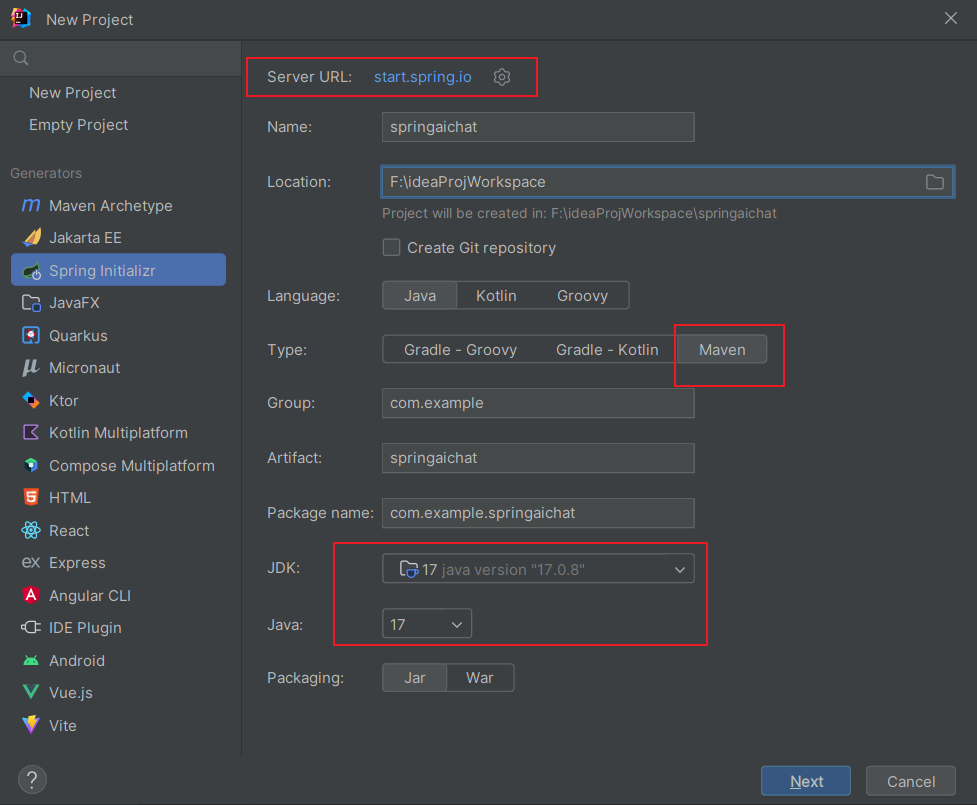This screenshot has width=977, height=805.
Task: Click the Artifact input field
Action: [x=538, y=458]
